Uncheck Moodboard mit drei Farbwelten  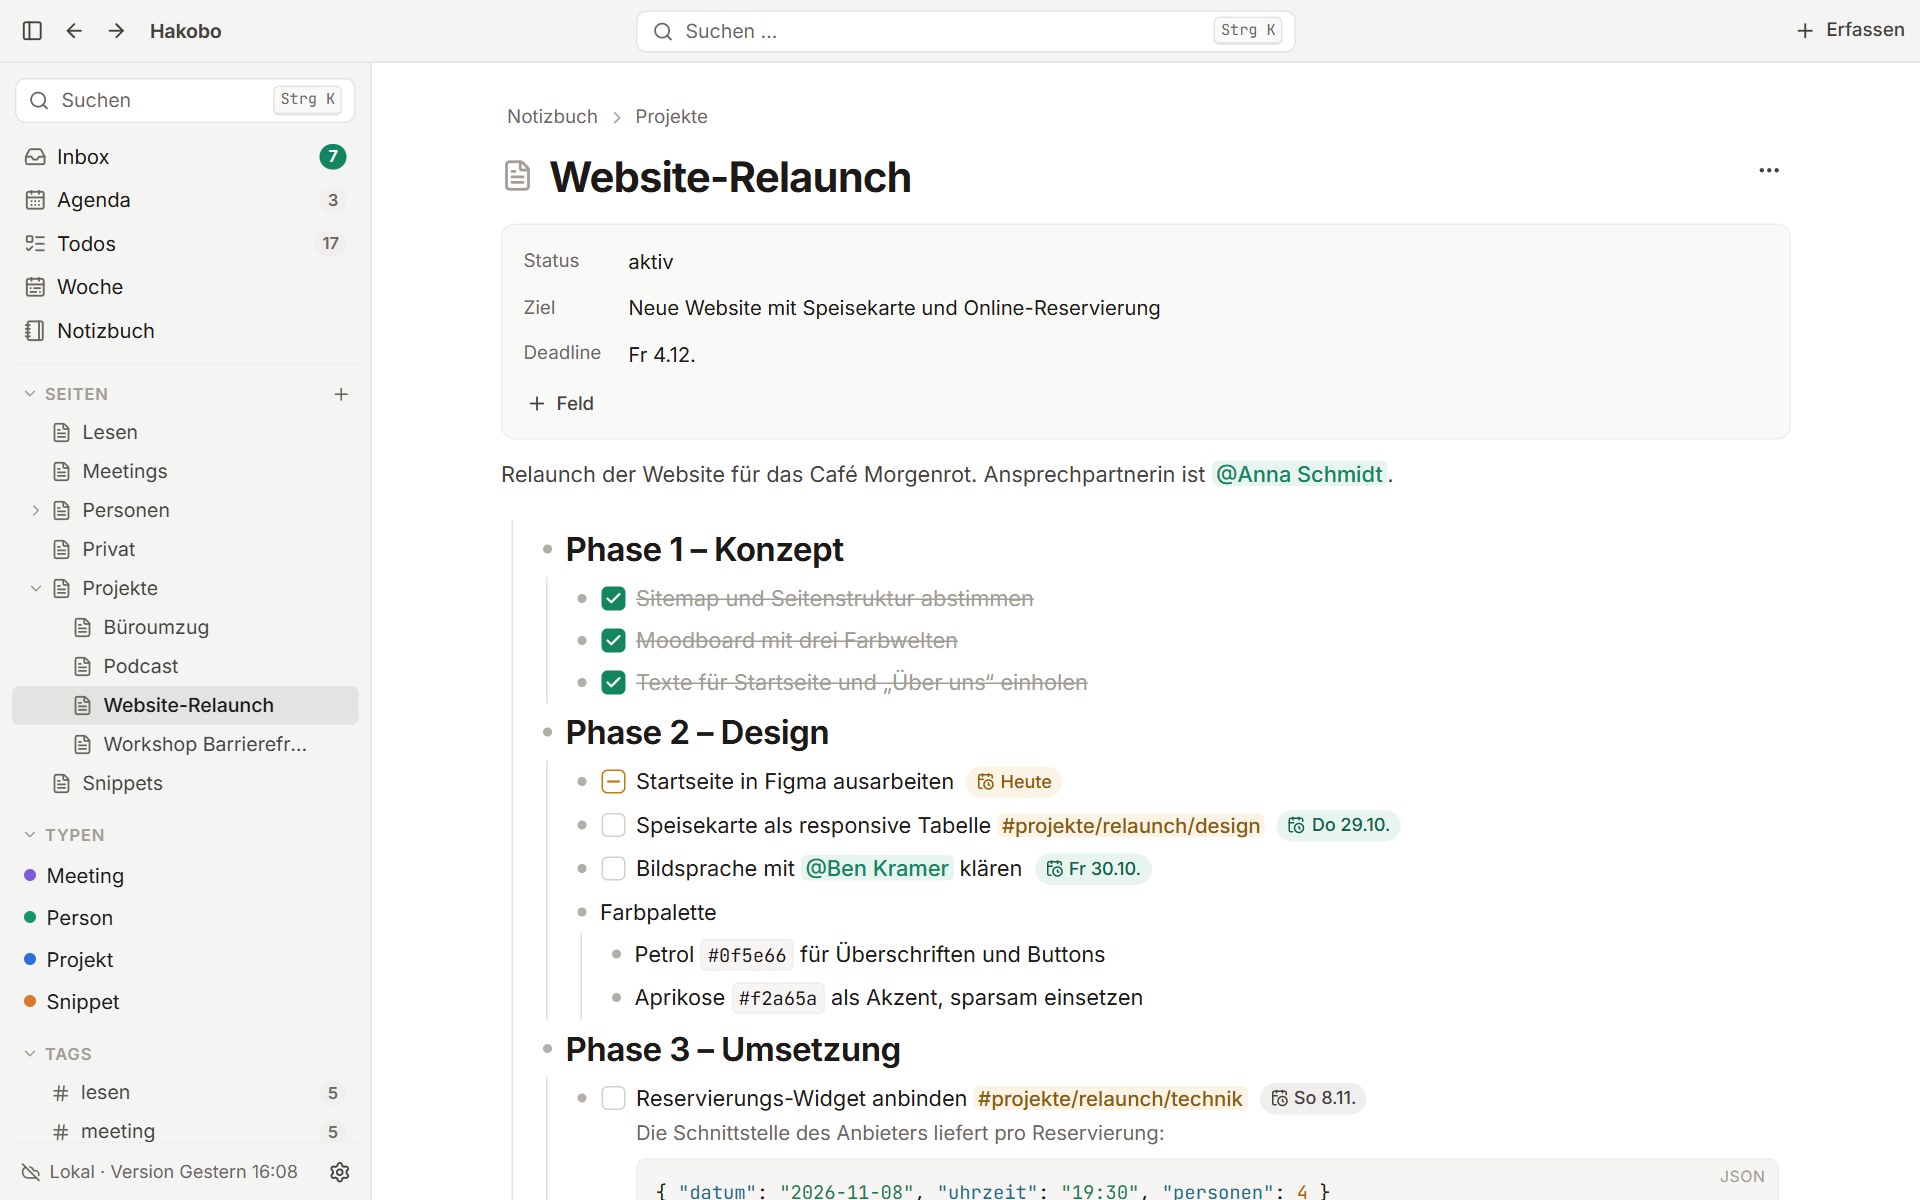coord(613,640)
